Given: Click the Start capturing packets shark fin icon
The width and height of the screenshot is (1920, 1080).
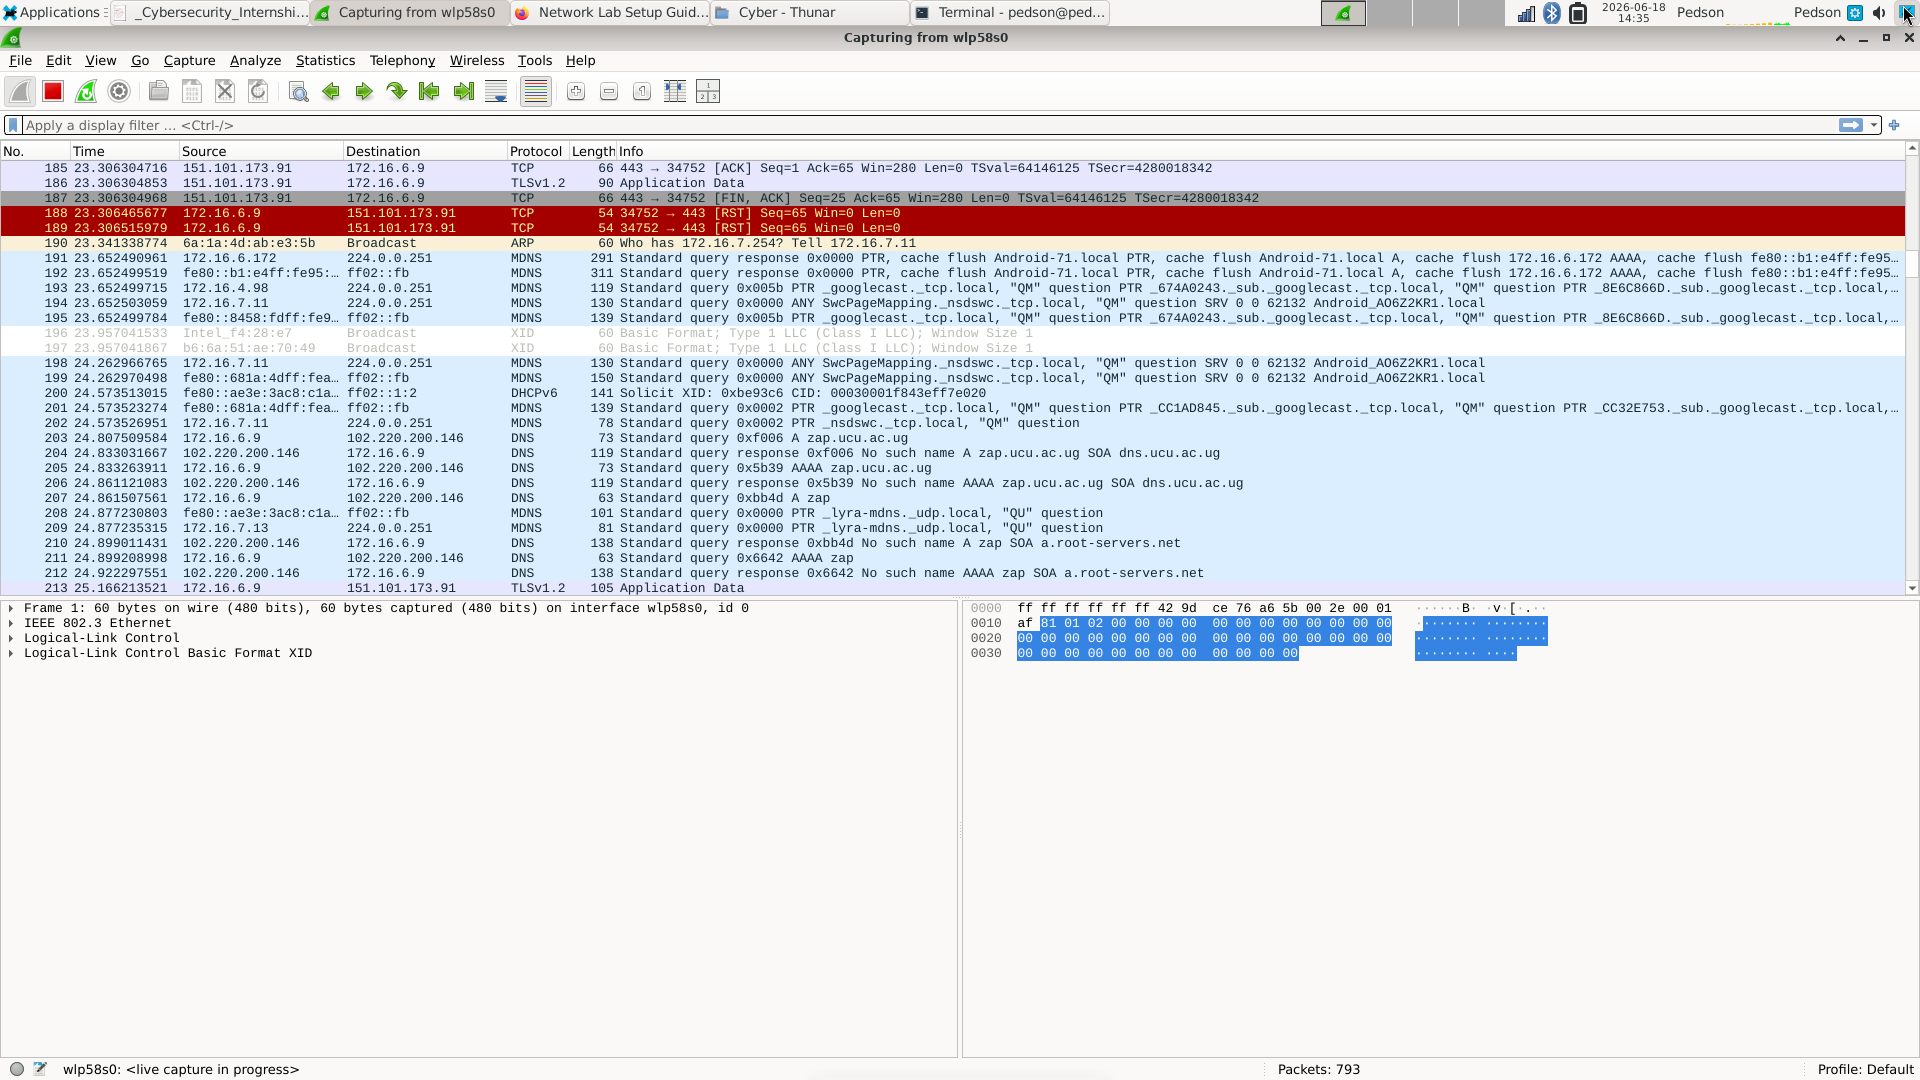Looking at the screenshot, I should click(20, 92).
